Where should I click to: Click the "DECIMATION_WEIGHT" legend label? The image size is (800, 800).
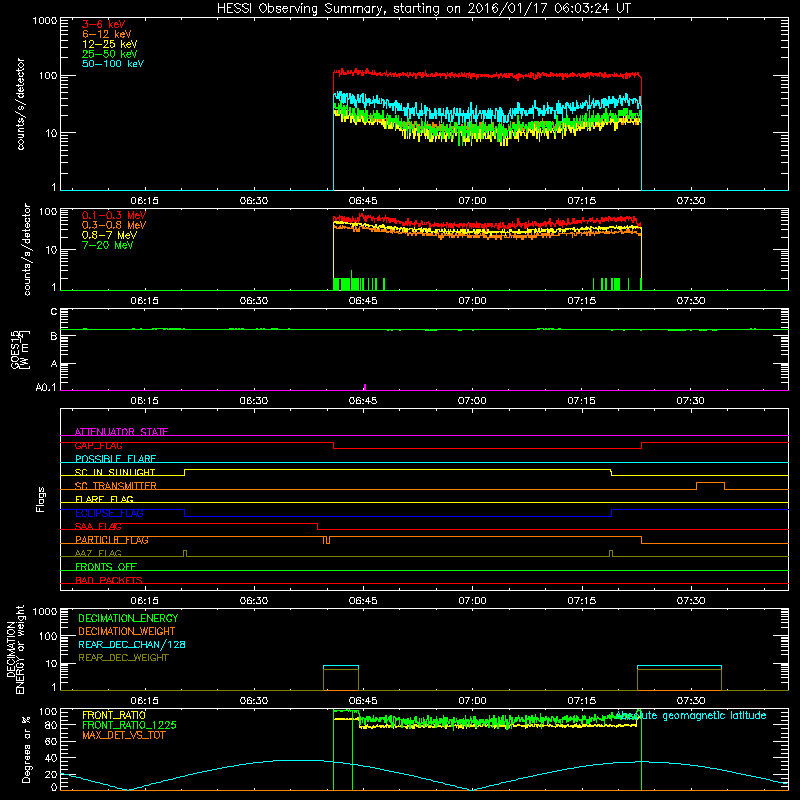point(127,631)
